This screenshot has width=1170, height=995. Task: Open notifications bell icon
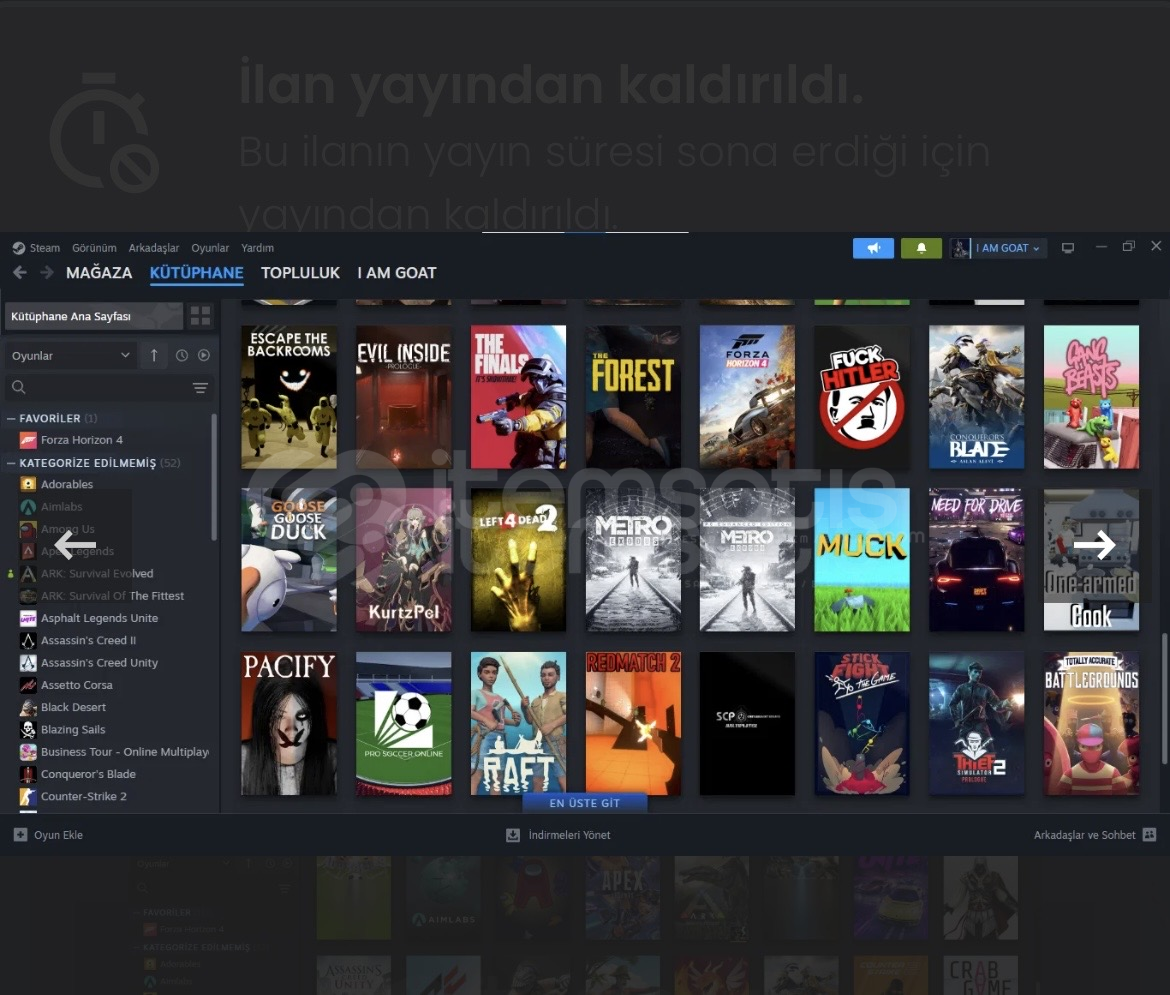[x=921, y=248]
